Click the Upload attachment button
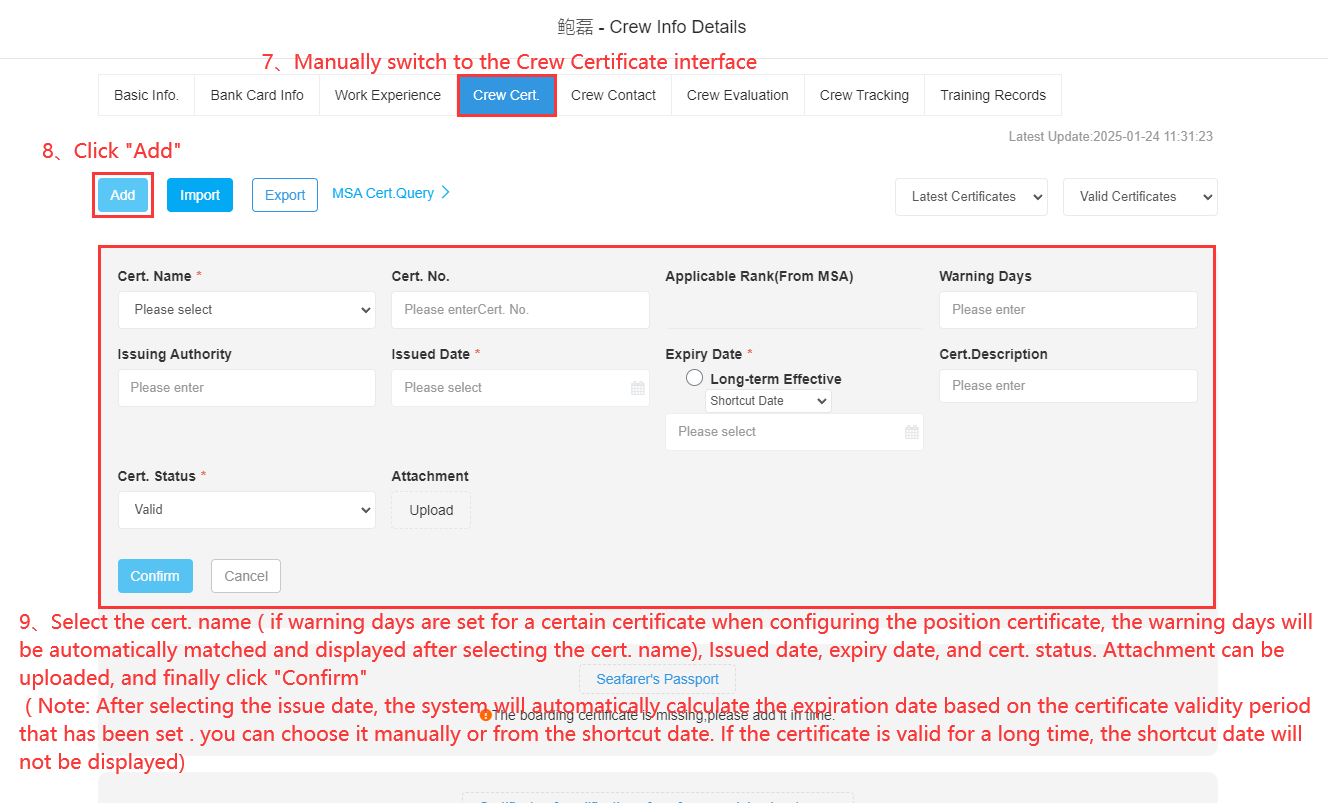The image size is (1328, 803). point(431,510)
